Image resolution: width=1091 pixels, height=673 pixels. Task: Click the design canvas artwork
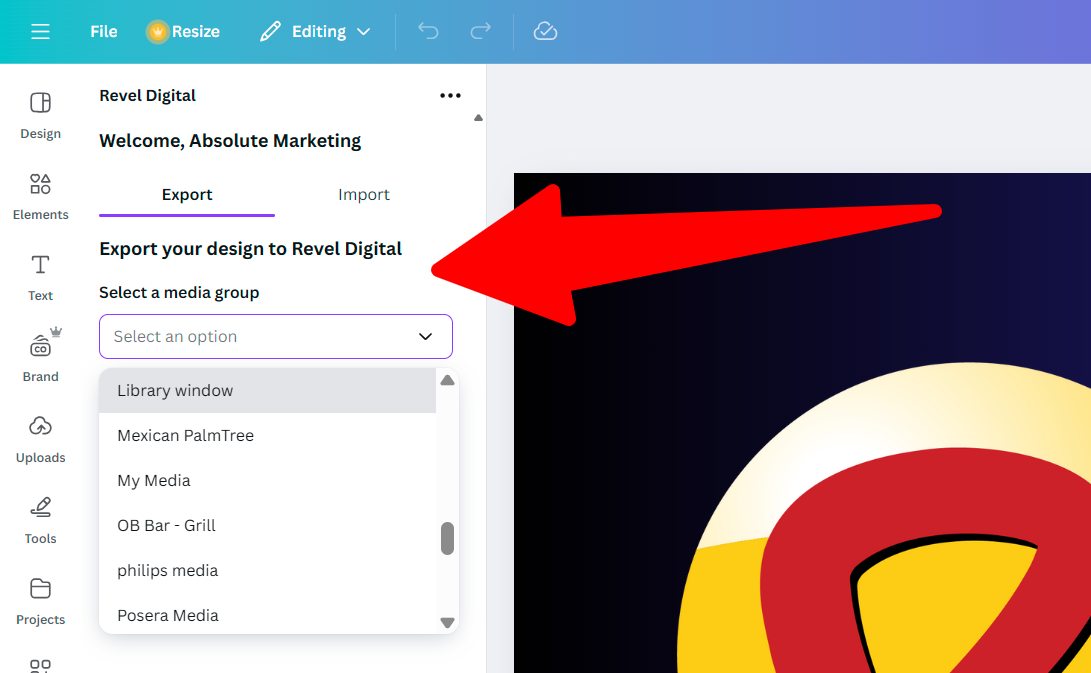click(x=802, y=422)
